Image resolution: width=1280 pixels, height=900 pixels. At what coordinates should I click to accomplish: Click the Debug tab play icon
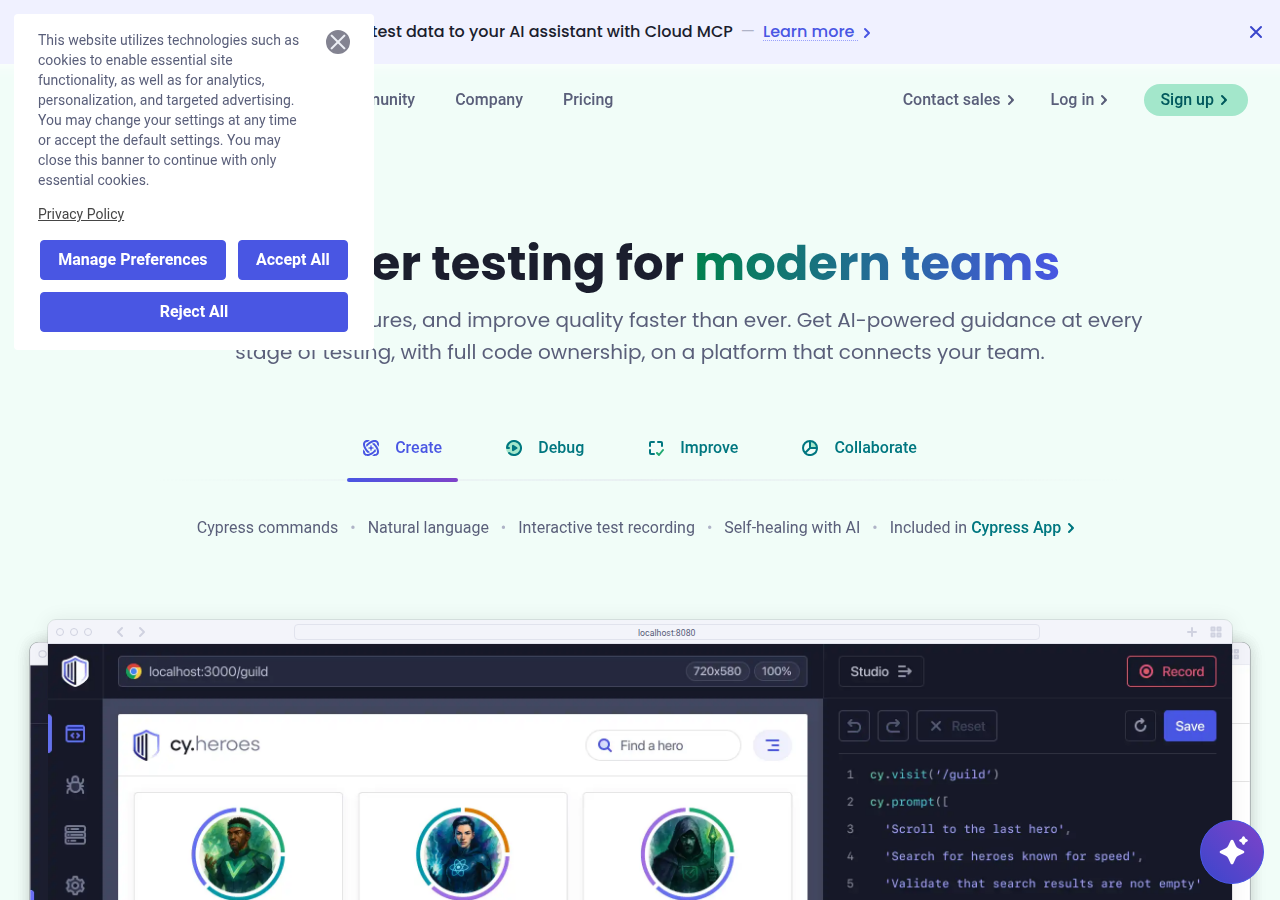click(514, 448)
